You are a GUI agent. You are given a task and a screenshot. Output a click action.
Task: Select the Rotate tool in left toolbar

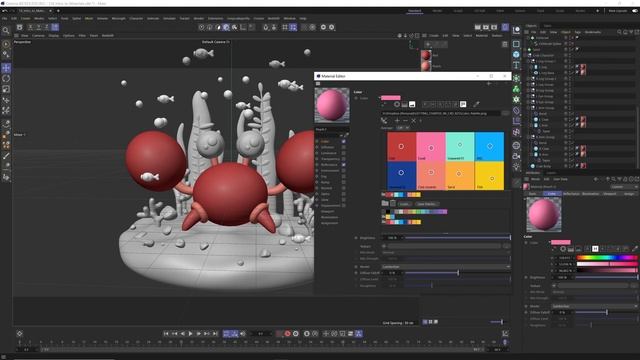[x=6, y=78]
